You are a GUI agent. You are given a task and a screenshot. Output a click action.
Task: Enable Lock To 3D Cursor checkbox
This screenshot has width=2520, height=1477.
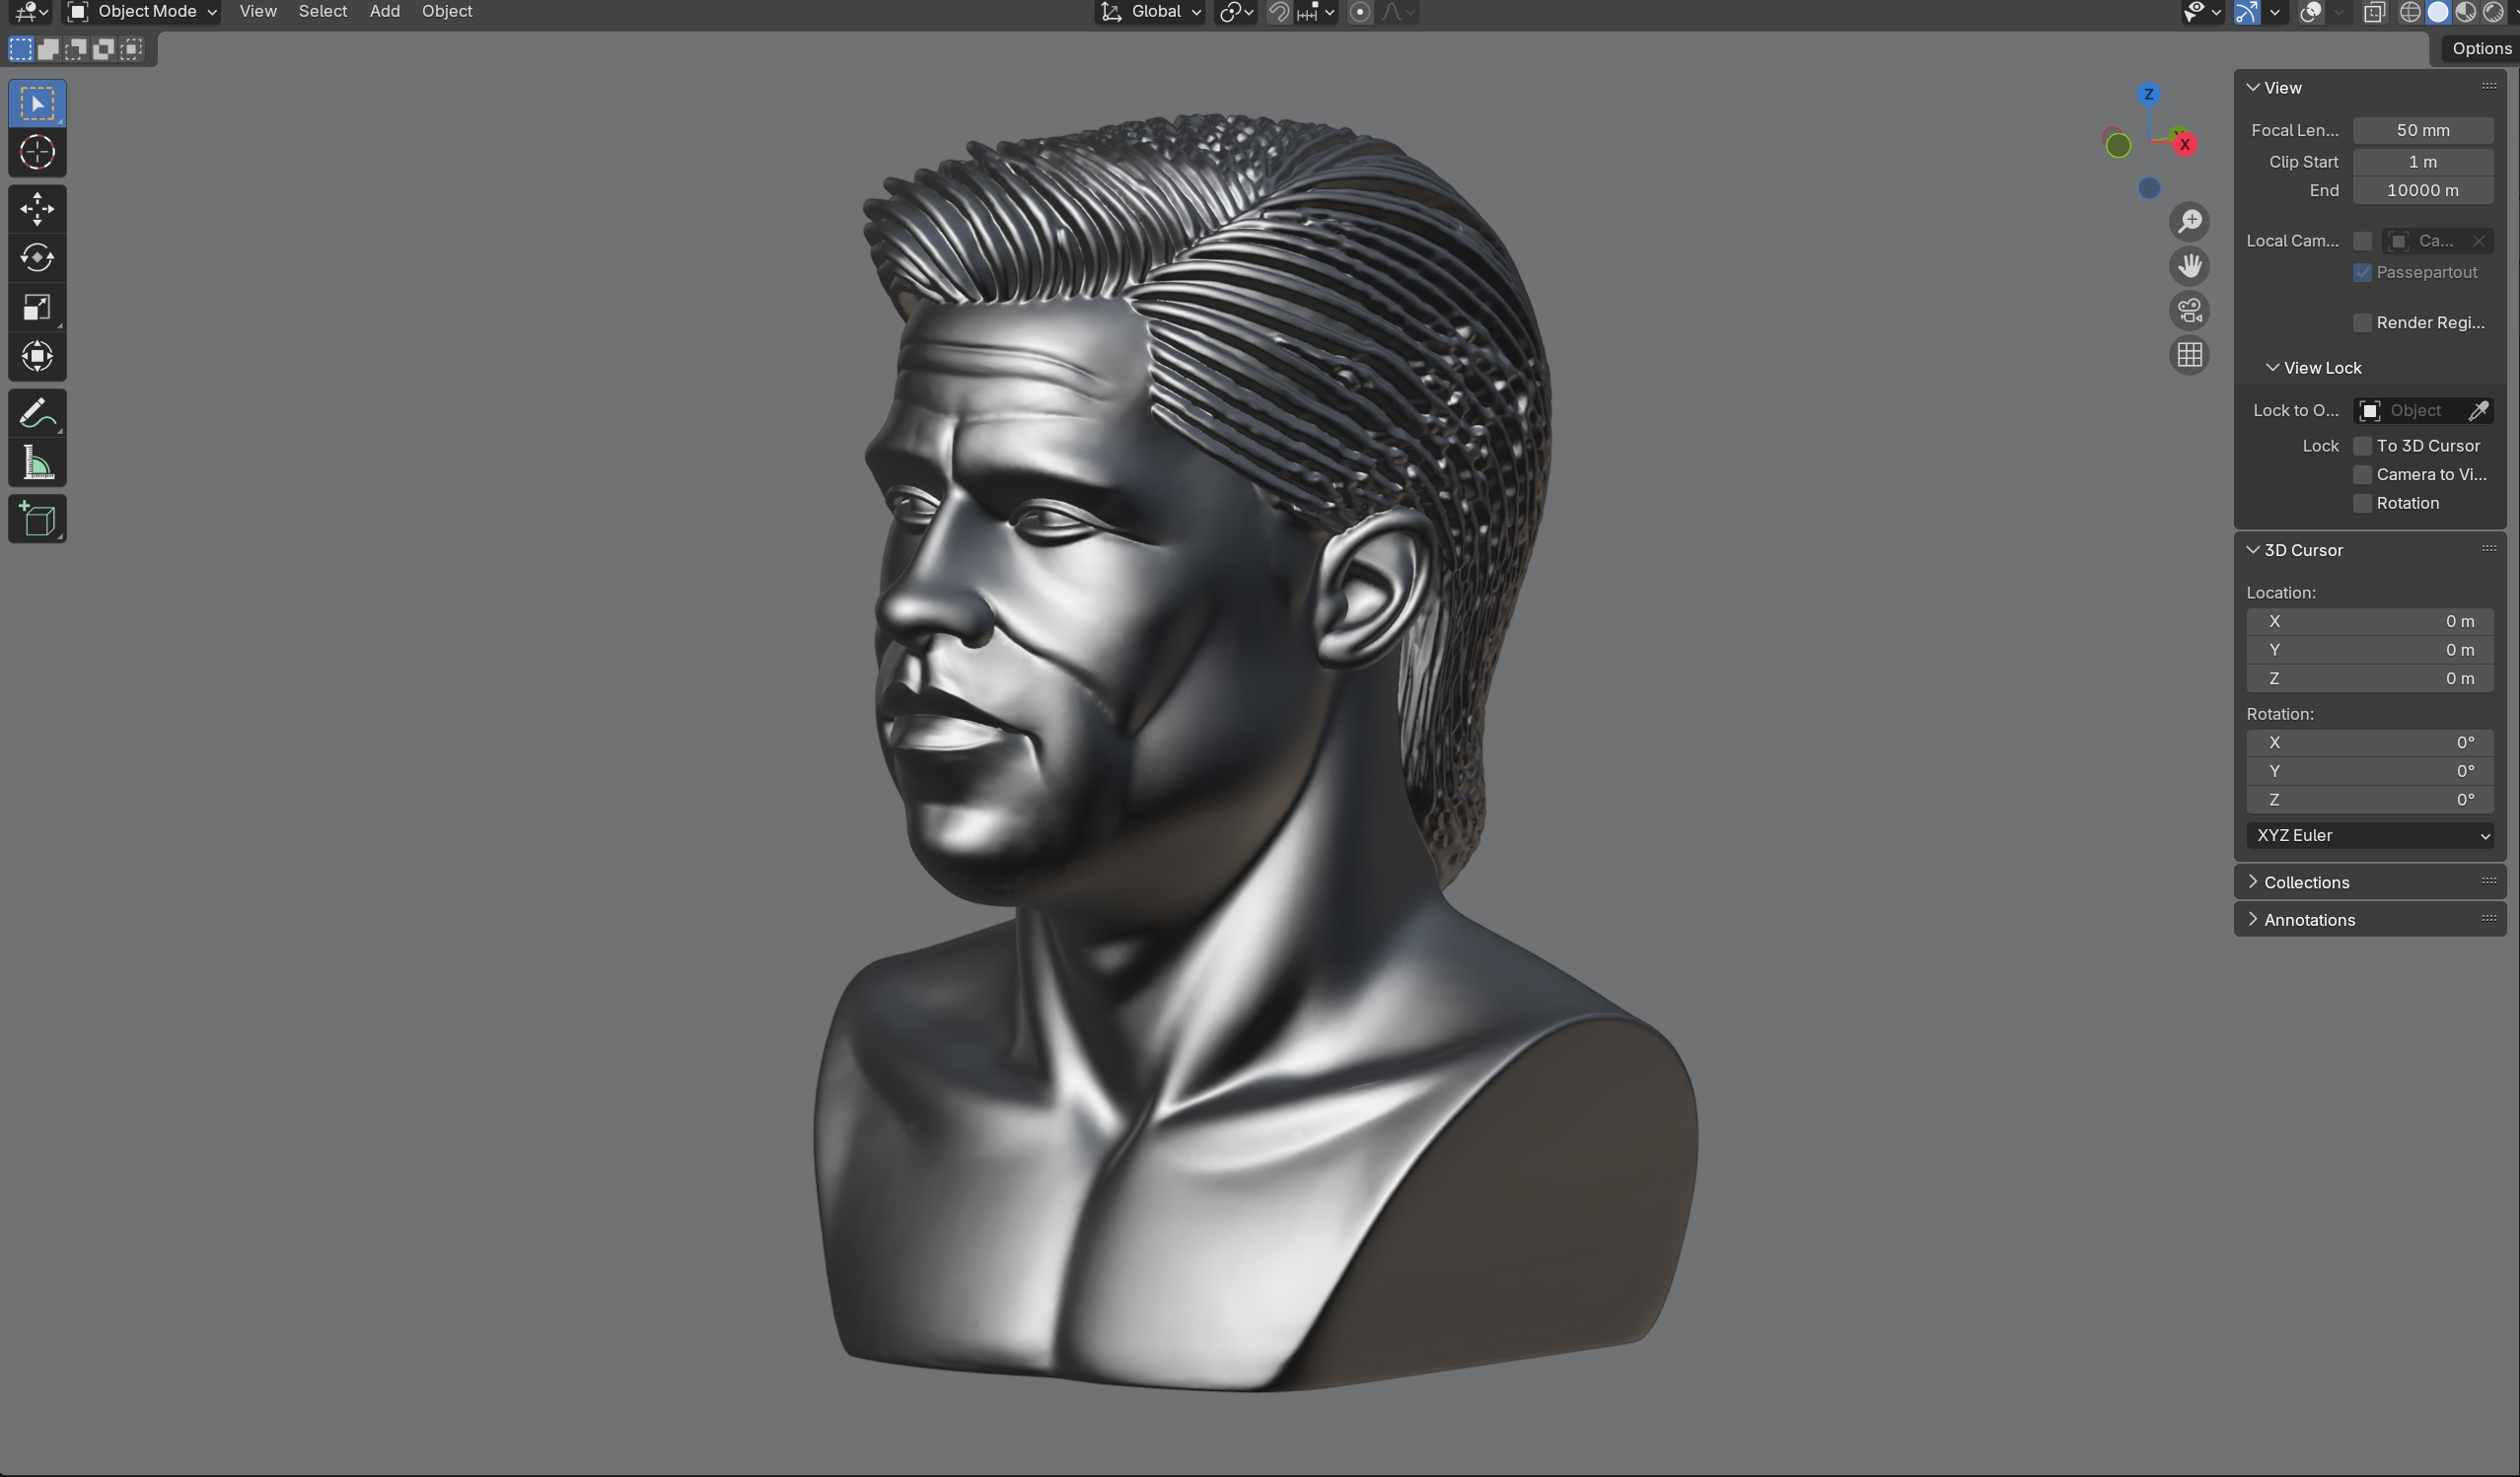tap(2362, 446)
